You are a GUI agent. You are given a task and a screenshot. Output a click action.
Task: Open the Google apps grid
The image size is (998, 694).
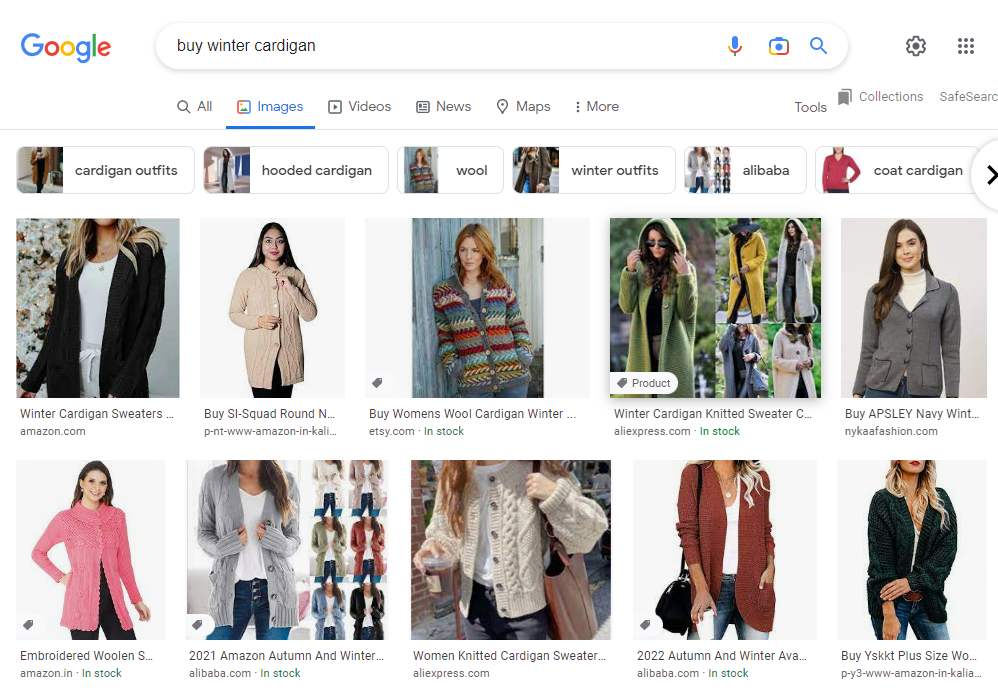(x=965, y=45)
